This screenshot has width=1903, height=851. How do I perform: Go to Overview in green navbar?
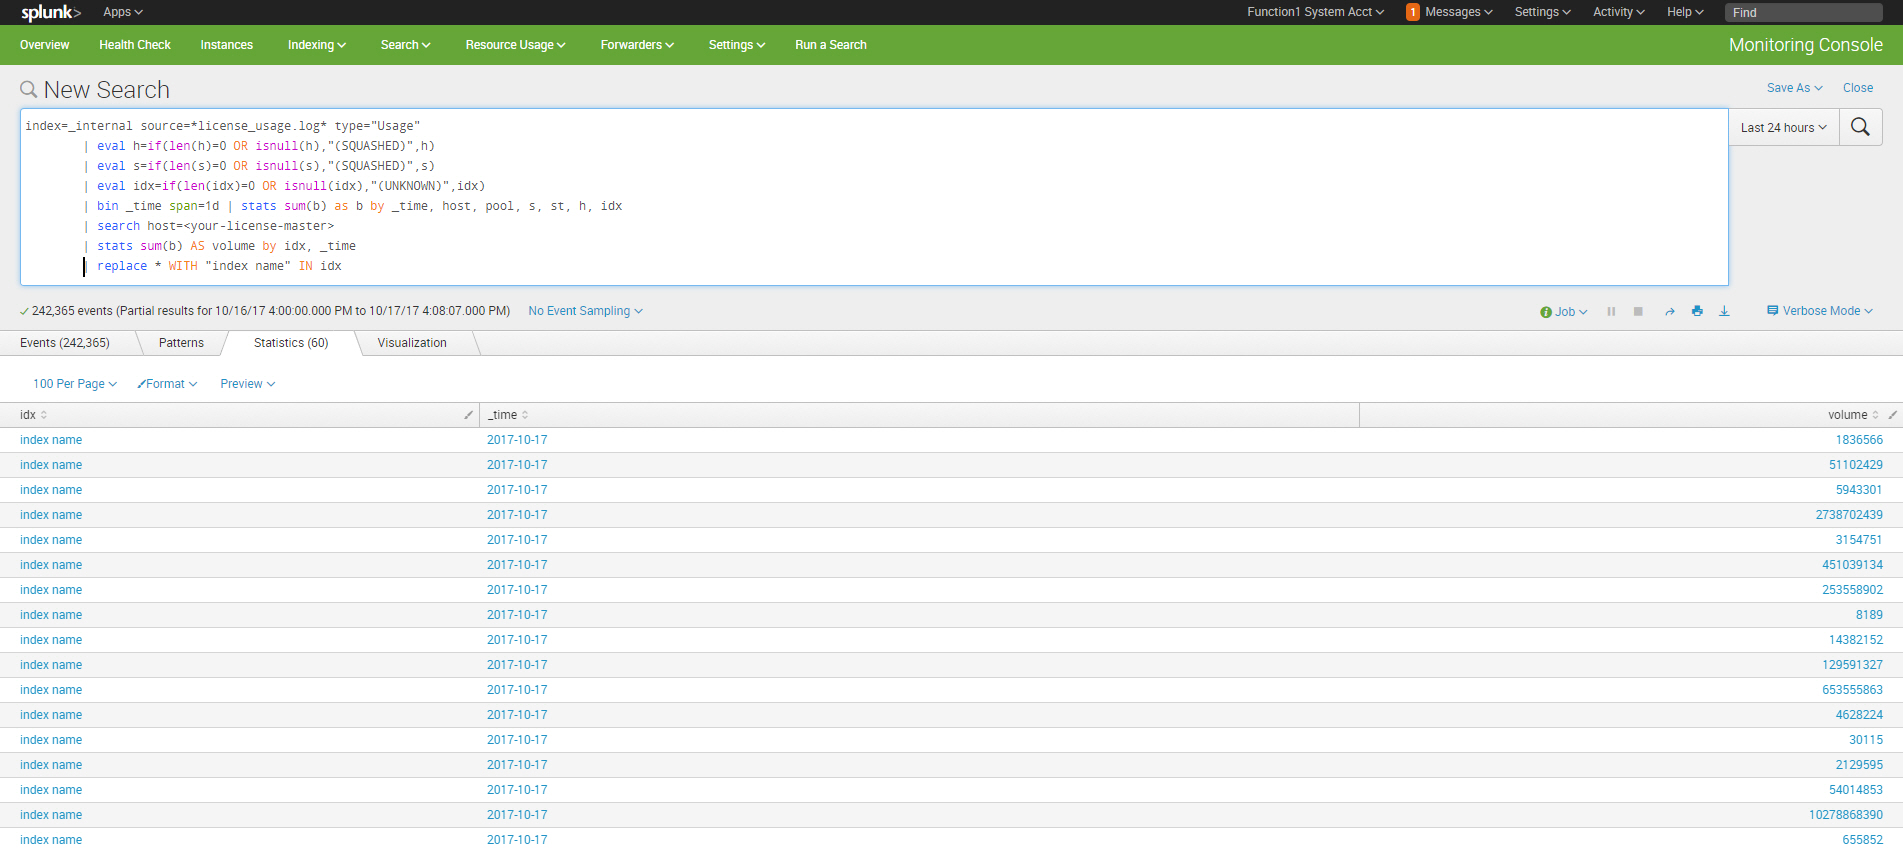[x=45, y=45]
